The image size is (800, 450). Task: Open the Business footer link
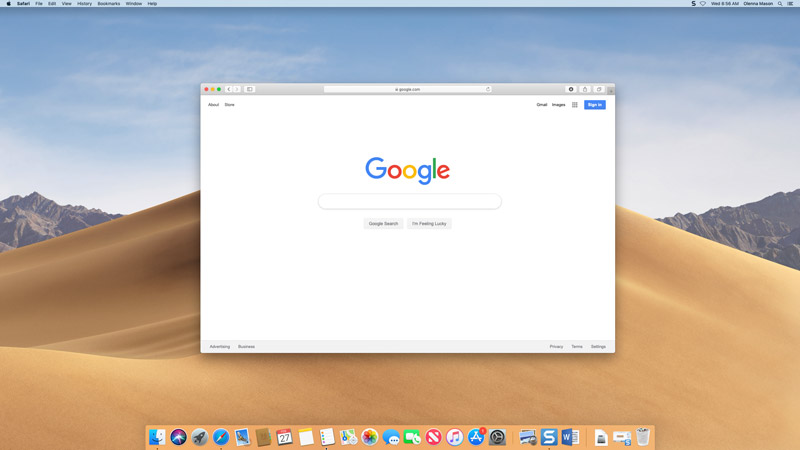(246, 346)
